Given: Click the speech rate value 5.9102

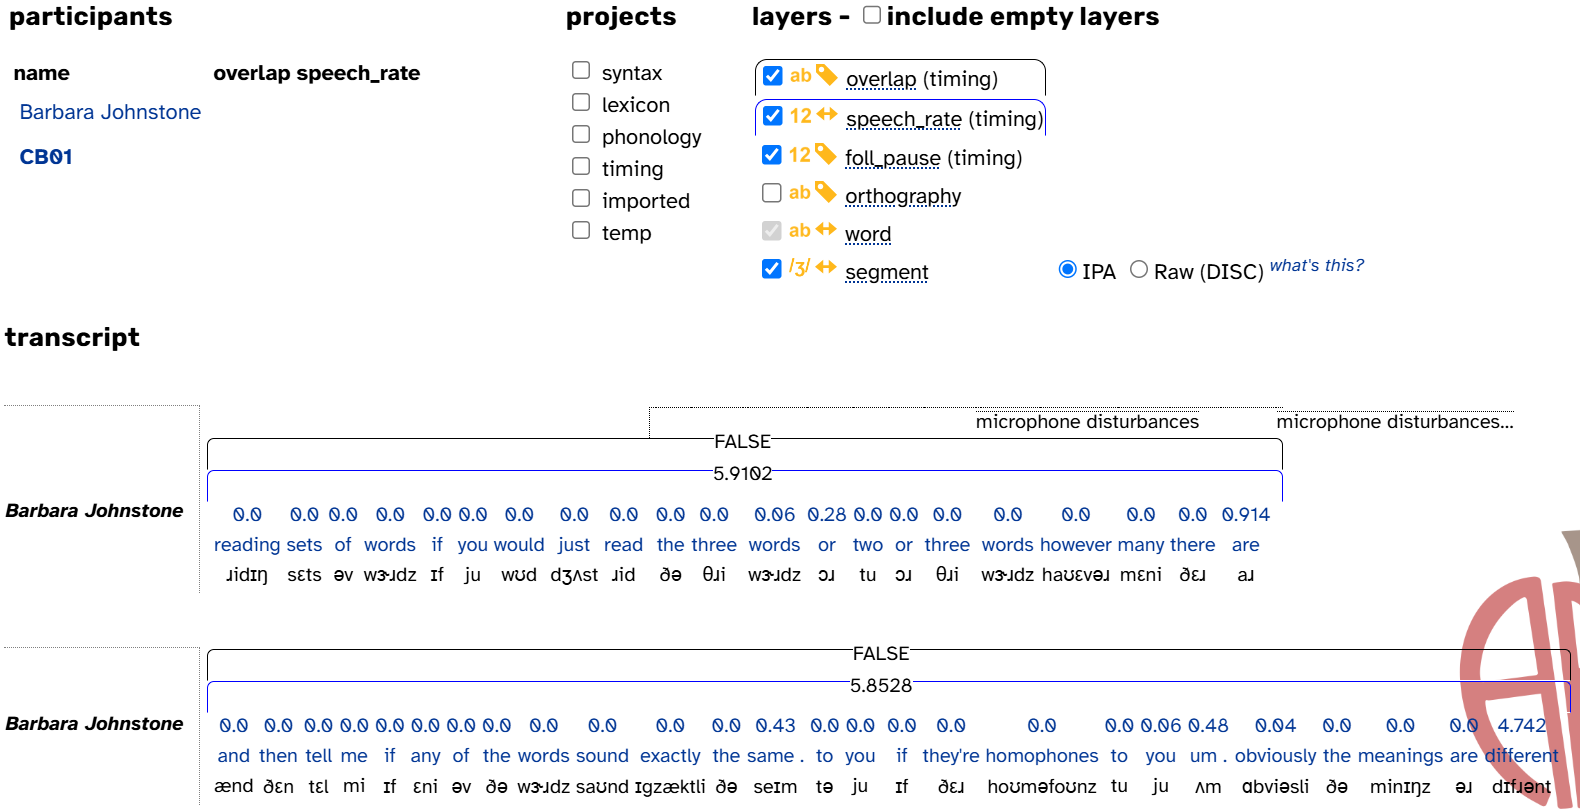Looking at the screenshot, I should [743, 474].
